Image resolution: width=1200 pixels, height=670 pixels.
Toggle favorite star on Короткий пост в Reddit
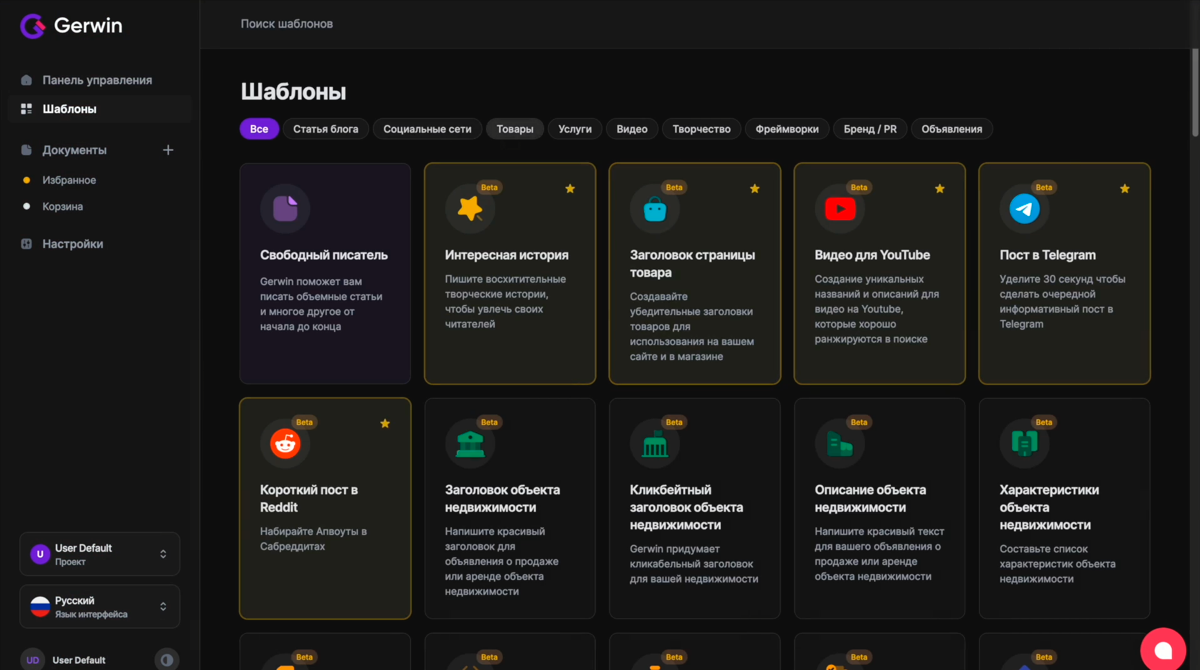[x=385, y=424]
